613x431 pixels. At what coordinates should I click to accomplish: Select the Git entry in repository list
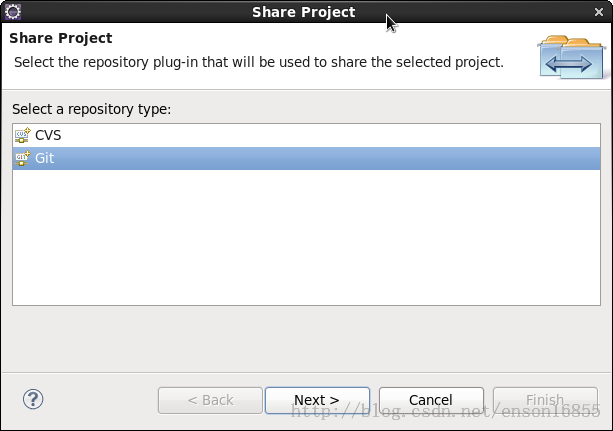pos(306,158)
